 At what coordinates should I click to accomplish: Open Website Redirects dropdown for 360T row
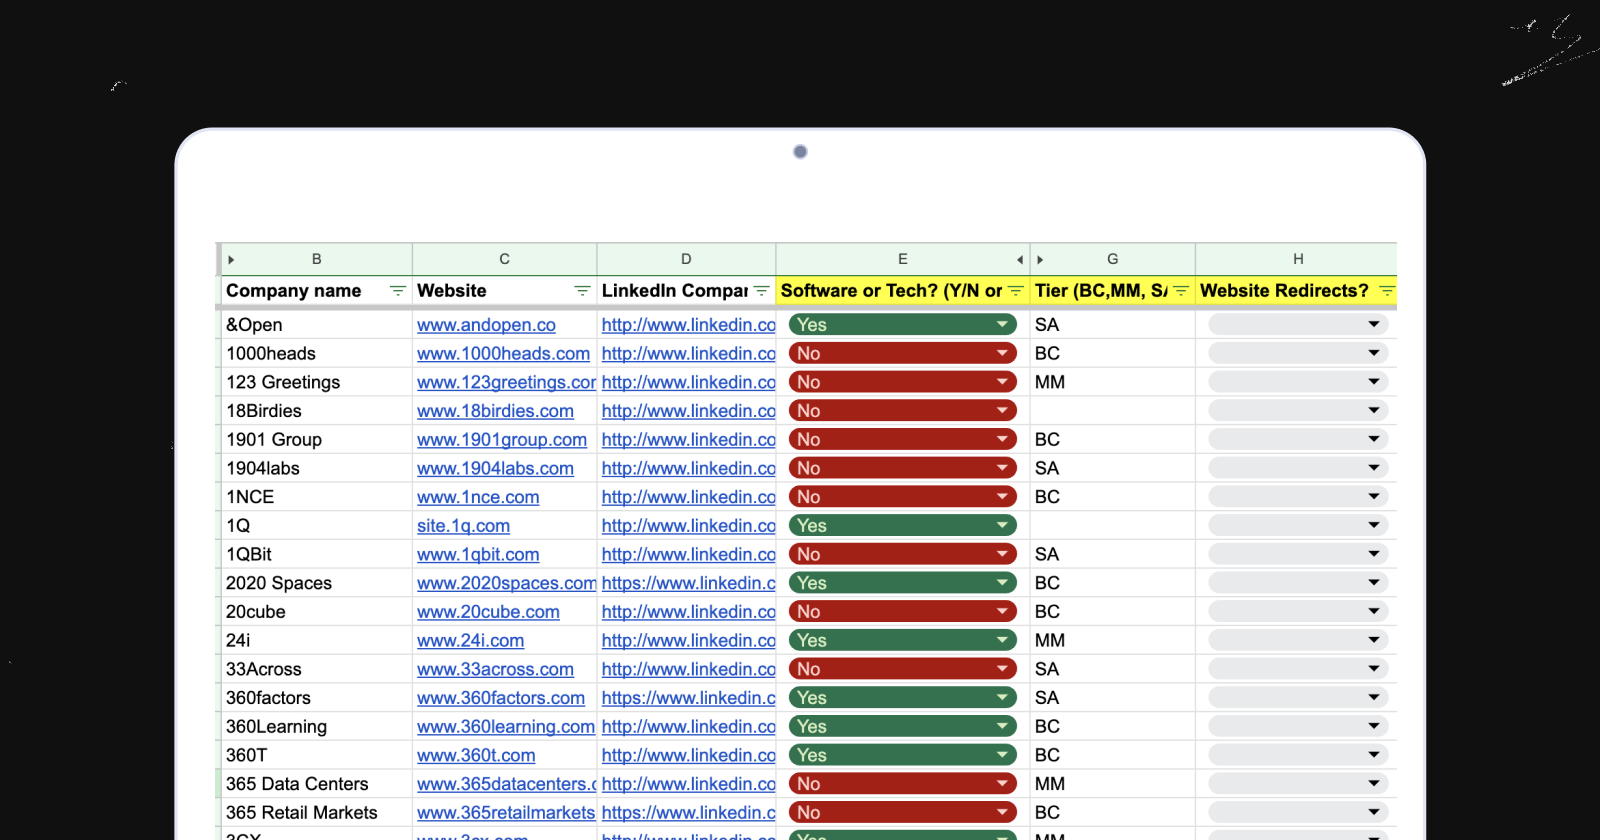coord(1298,755)
